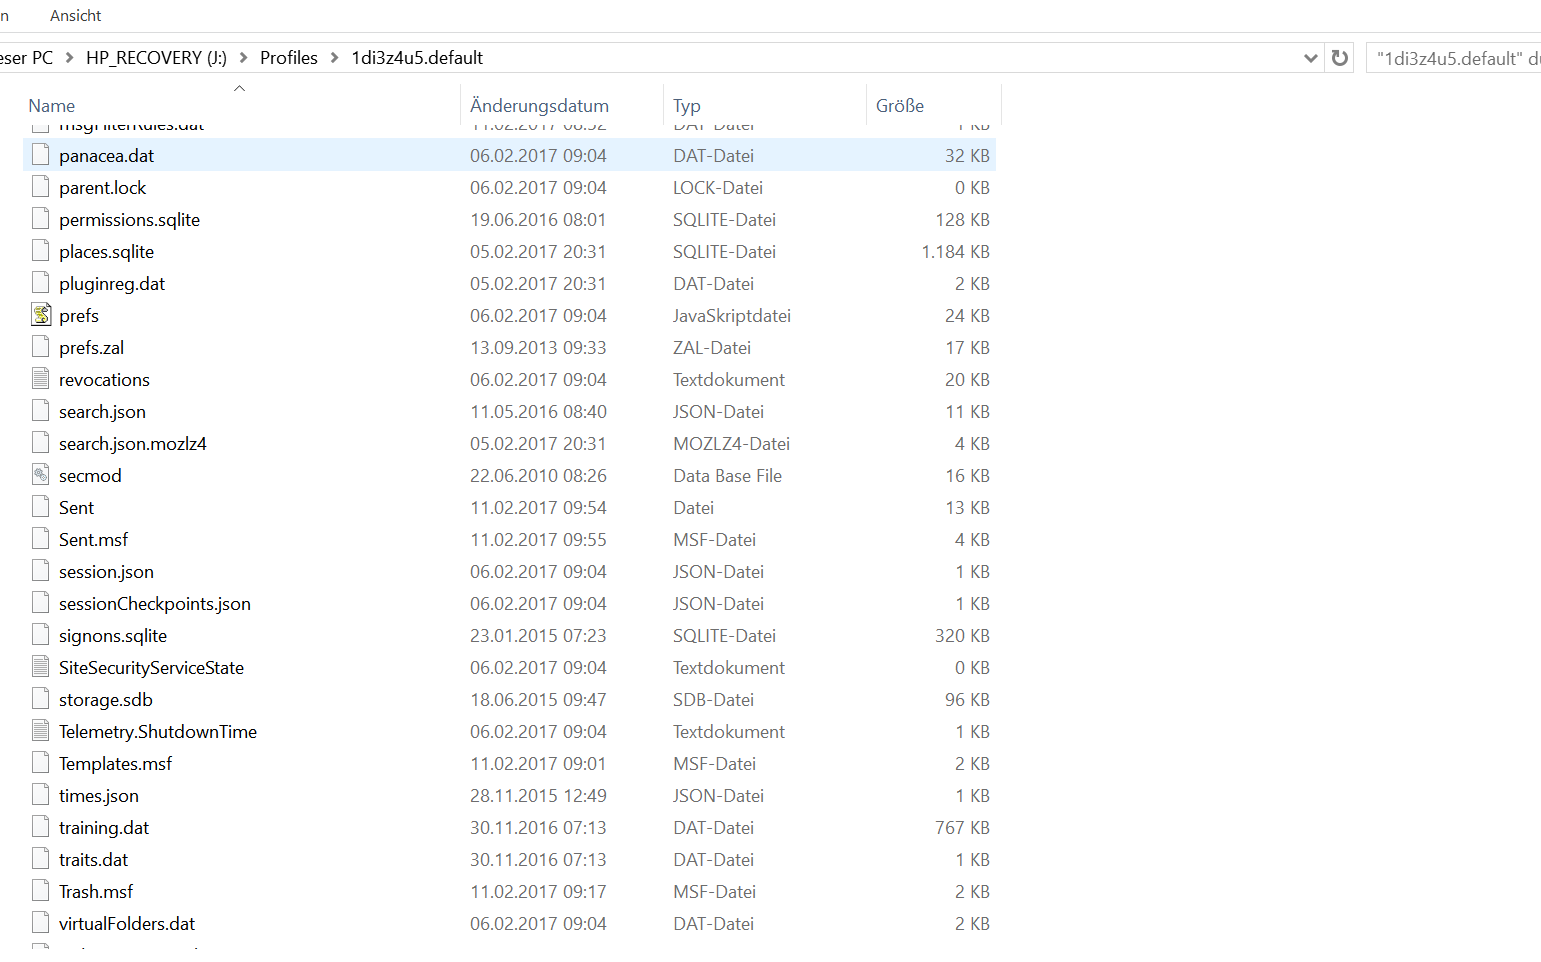Select the pluginreg.dat file icon
Image resolution: width=1541 pixels, height=962 pixels.
click(40, 283)
